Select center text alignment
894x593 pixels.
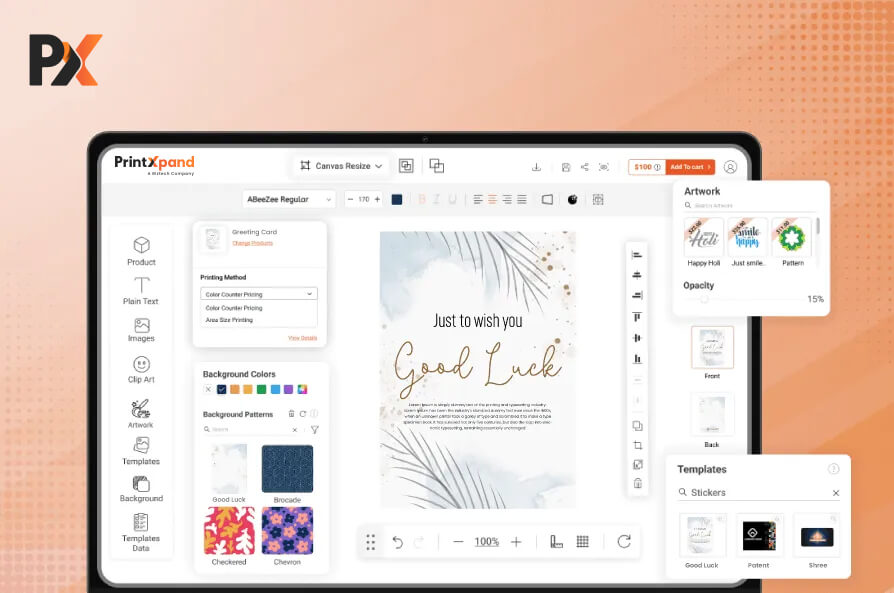[492, 199]
